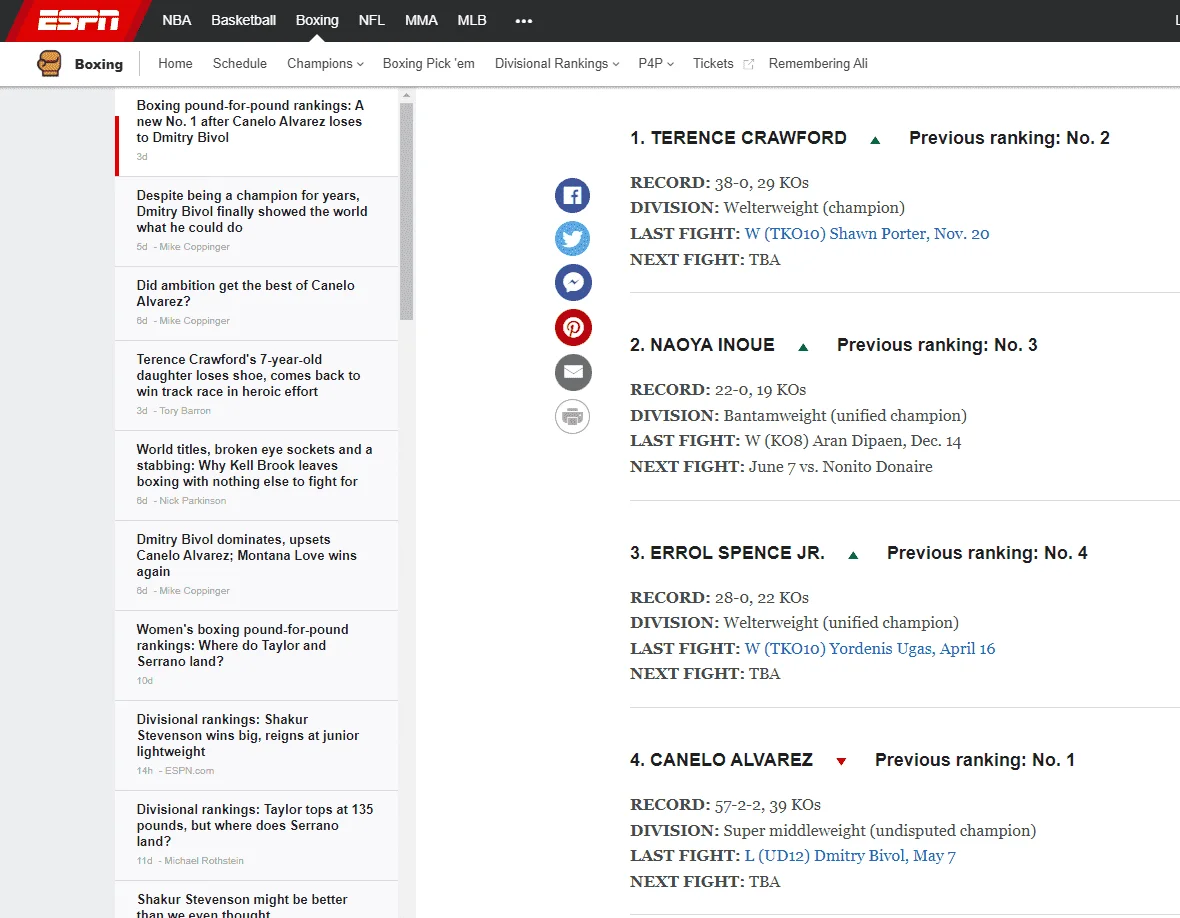Open Shakur Stevenson divisional rankings article
Viewport: 1180px width, 918px height.
coord(248,735)
